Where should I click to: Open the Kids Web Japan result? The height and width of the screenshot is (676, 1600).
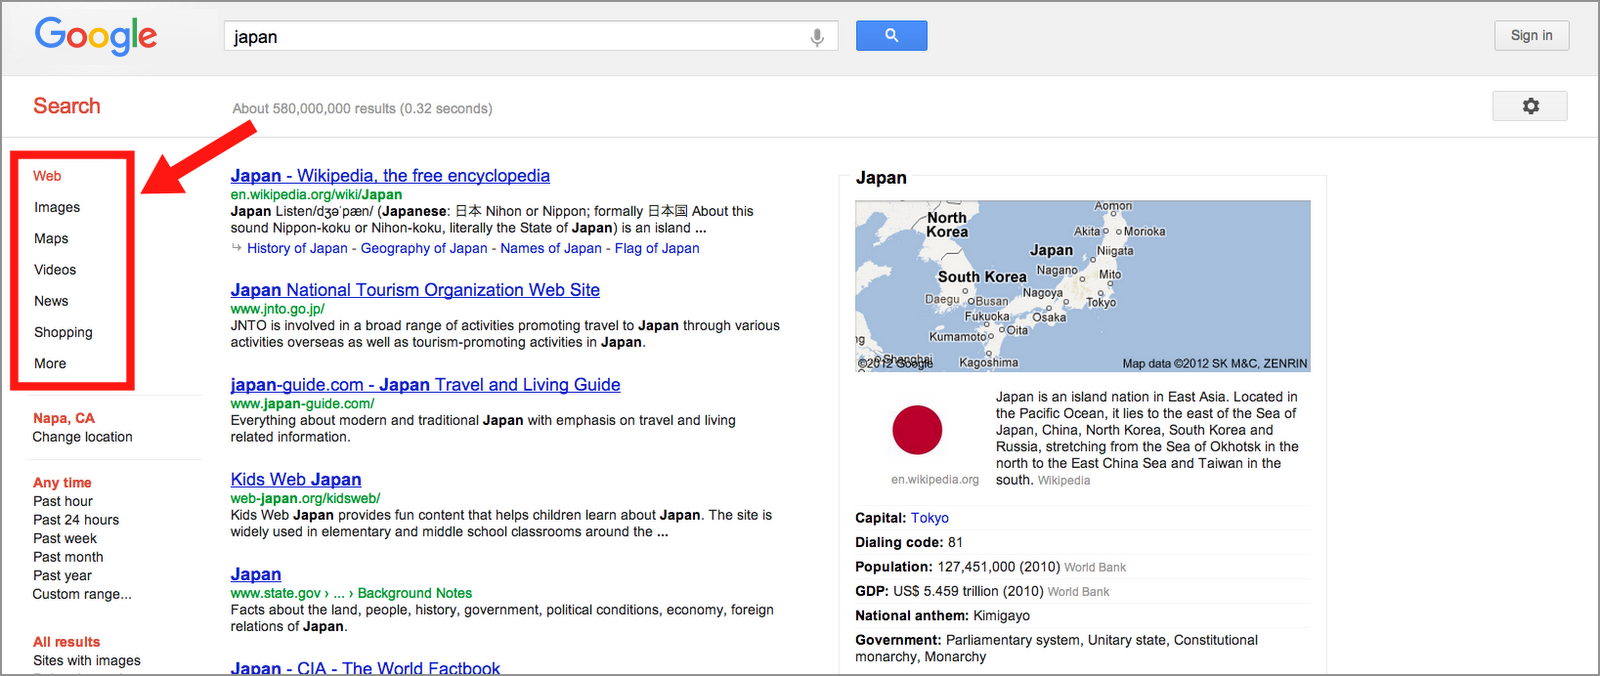point(296,480)
